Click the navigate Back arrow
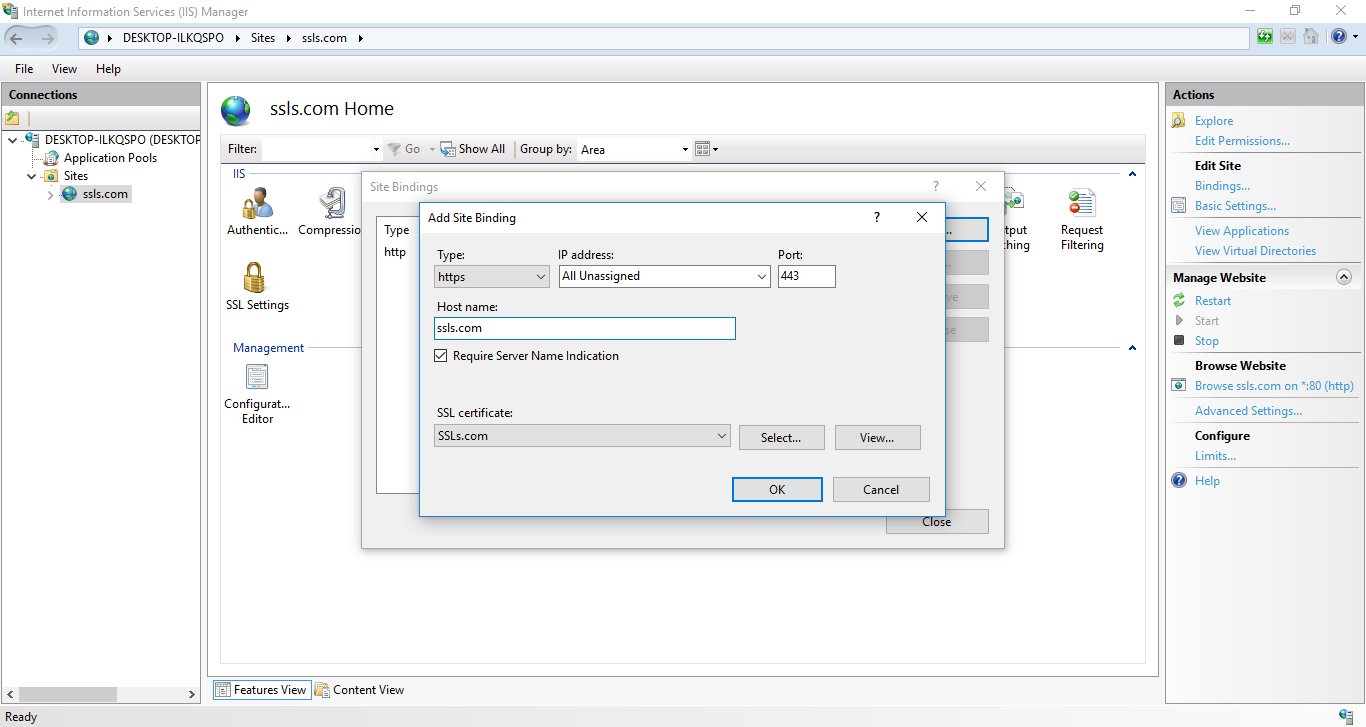 coord(17,38)
